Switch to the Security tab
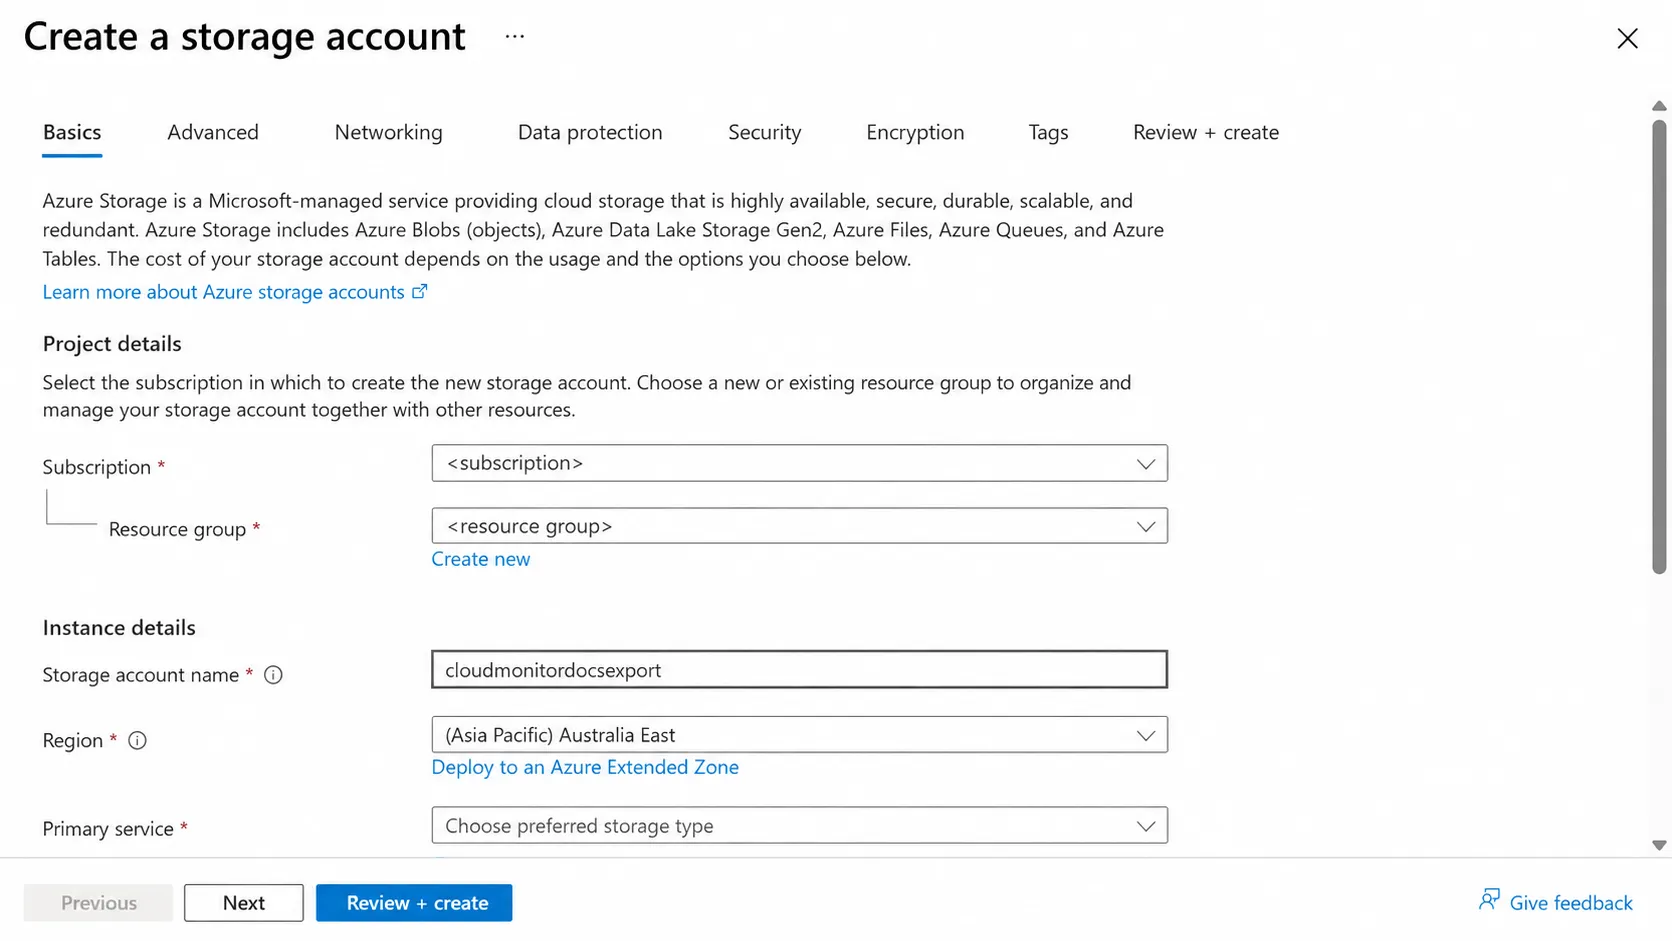This screenshot has height=941, width=1672. pyautogui.click(x=764, y=132)
